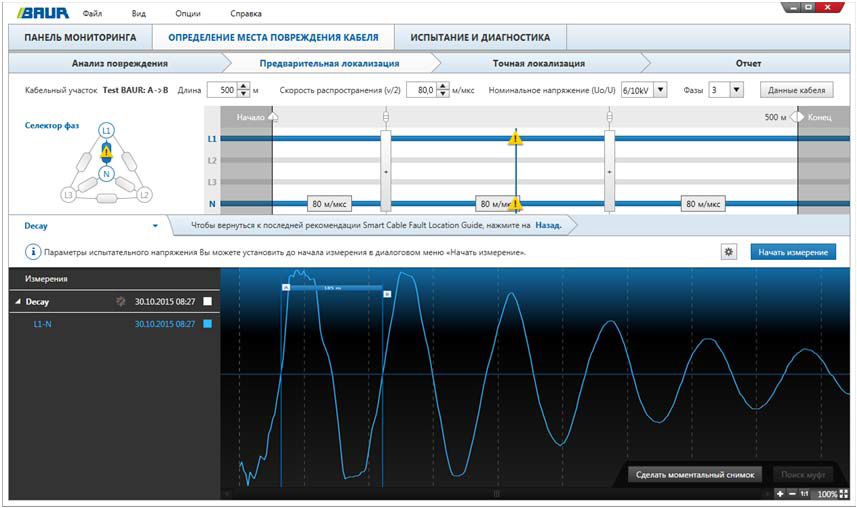857x508 pixels.
Task: Reset waveform zoom to 1:1
Action: pyautogui.click(x=805, y=494)
